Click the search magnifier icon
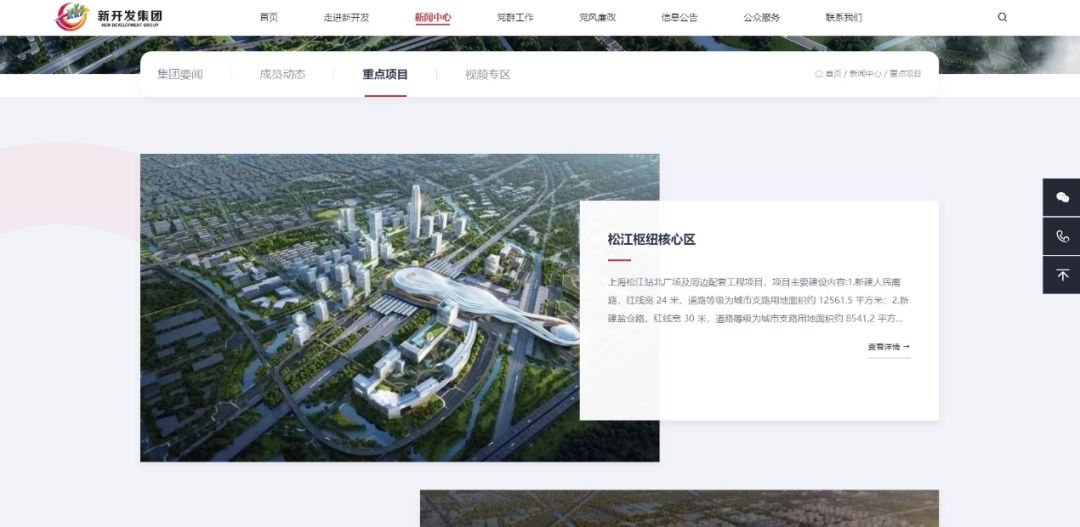This screenshot has width=1080, height=527. [1002, 17]
